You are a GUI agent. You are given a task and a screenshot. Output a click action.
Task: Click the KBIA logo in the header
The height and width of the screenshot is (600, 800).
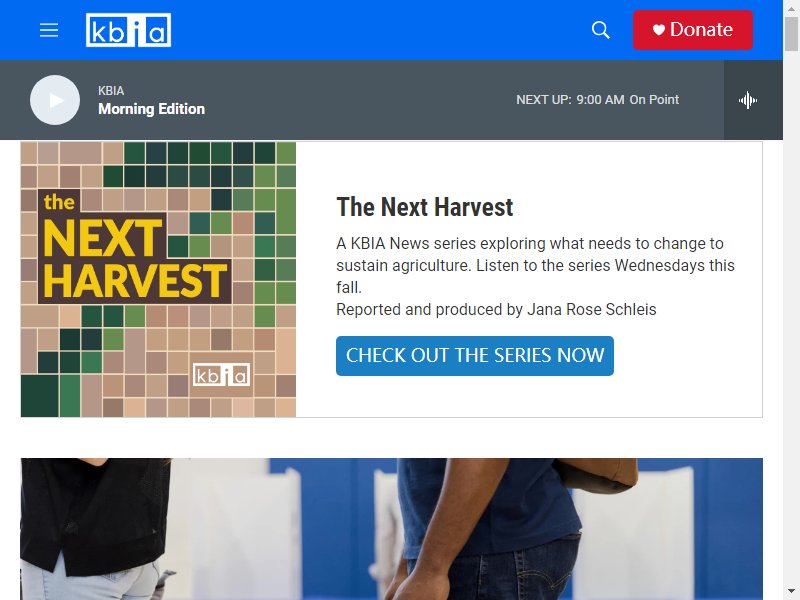tap(129, 30)
